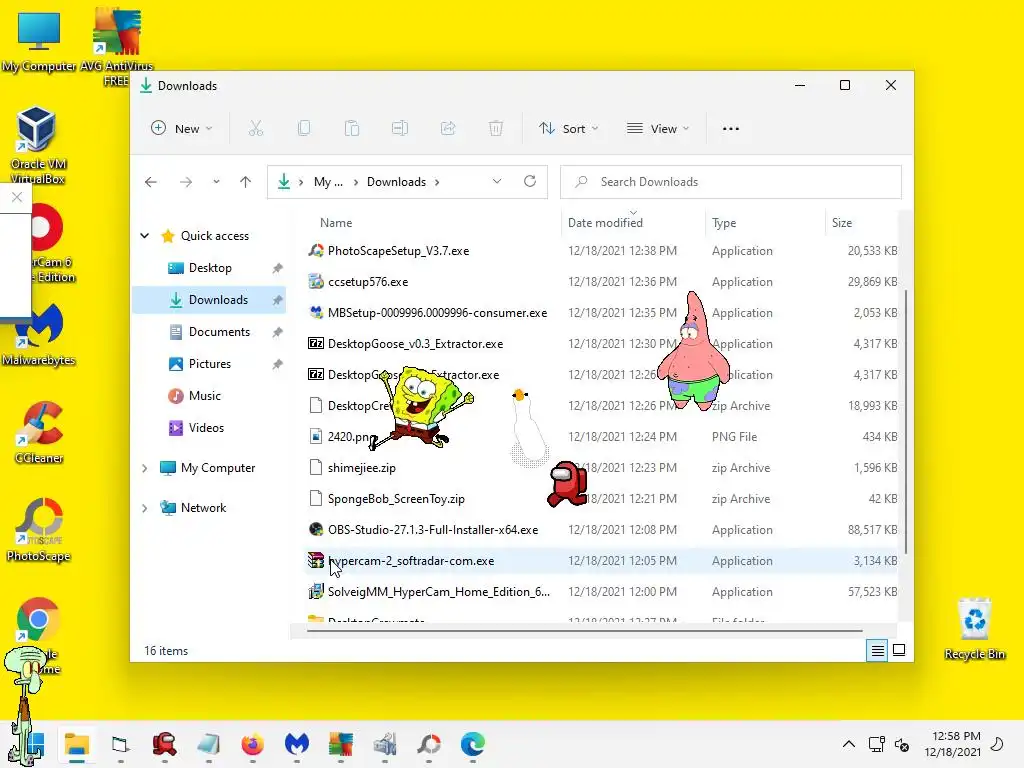
Task: Select Documents in navigation pane
Action: click(209, 332)
